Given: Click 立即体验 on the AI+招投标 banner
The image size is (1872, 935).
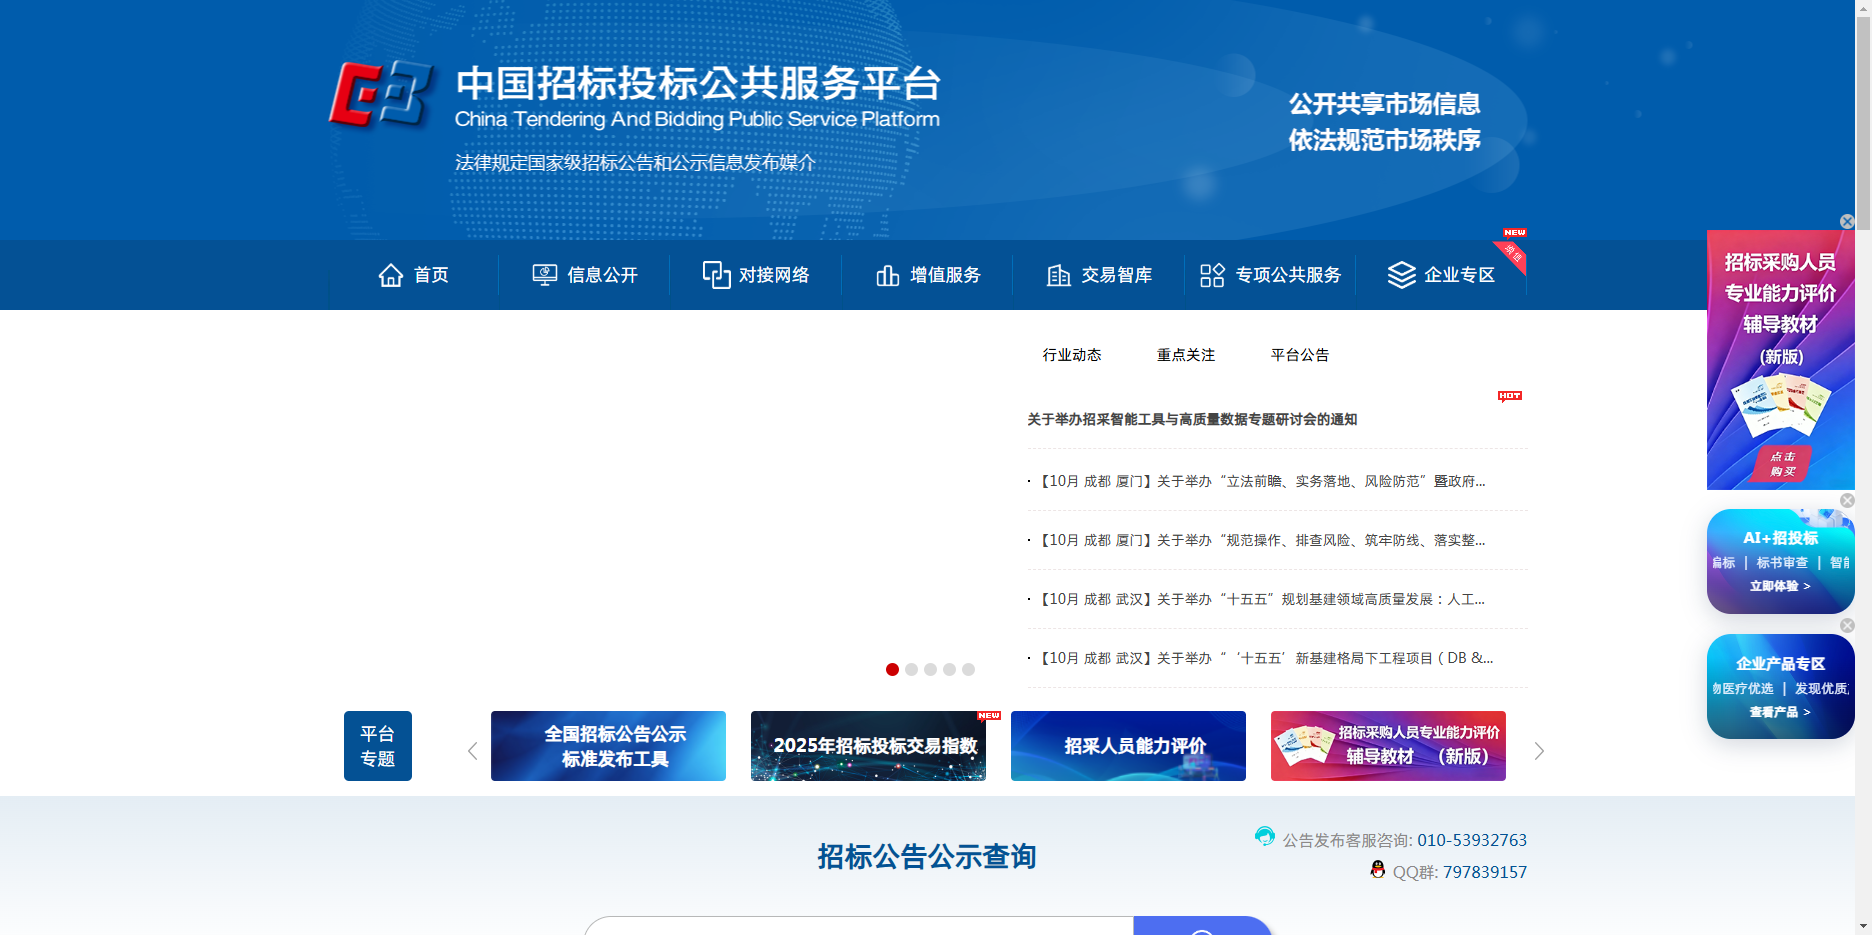Looking at the screenshot, I should 1780,586.
